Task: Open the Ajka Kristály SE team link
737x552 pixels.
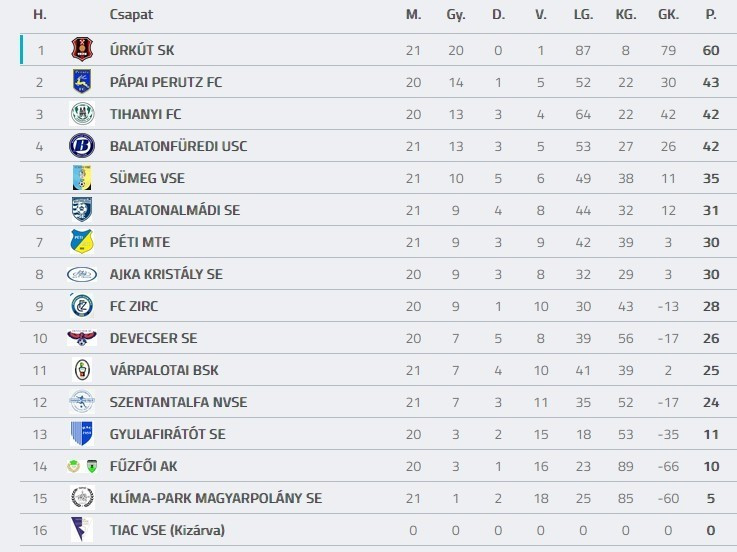Action: tap(166, 274)
